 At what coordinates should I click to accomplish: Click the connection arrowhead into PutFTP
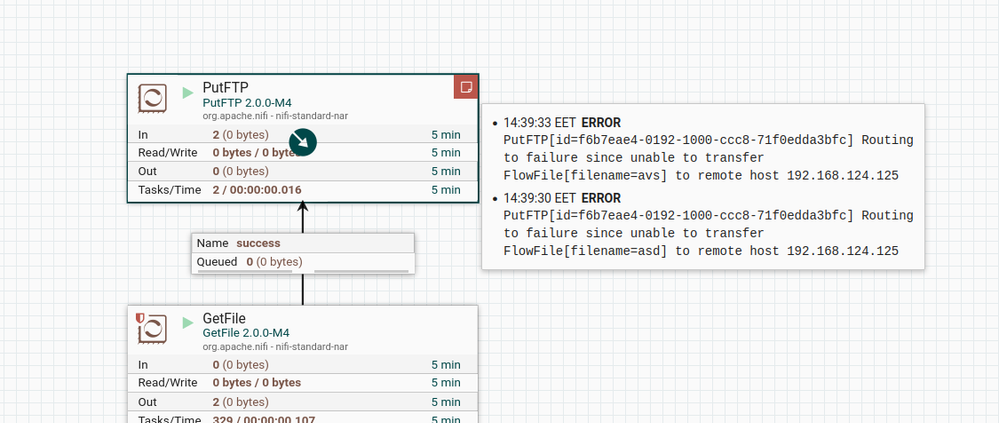tap(303, 206)
